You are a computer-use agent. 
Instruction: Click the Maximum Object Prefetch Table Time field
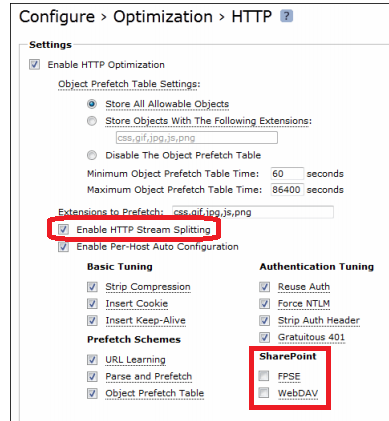(287, 190)
